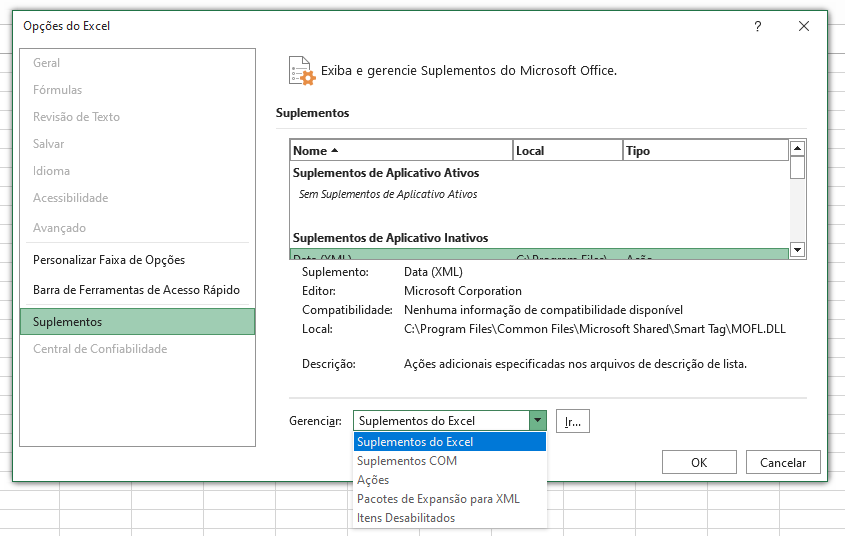The width and height of the screenshot is (845, 536).
Task: Choose Ações in the dropdown list
Action: pos(450,480)
